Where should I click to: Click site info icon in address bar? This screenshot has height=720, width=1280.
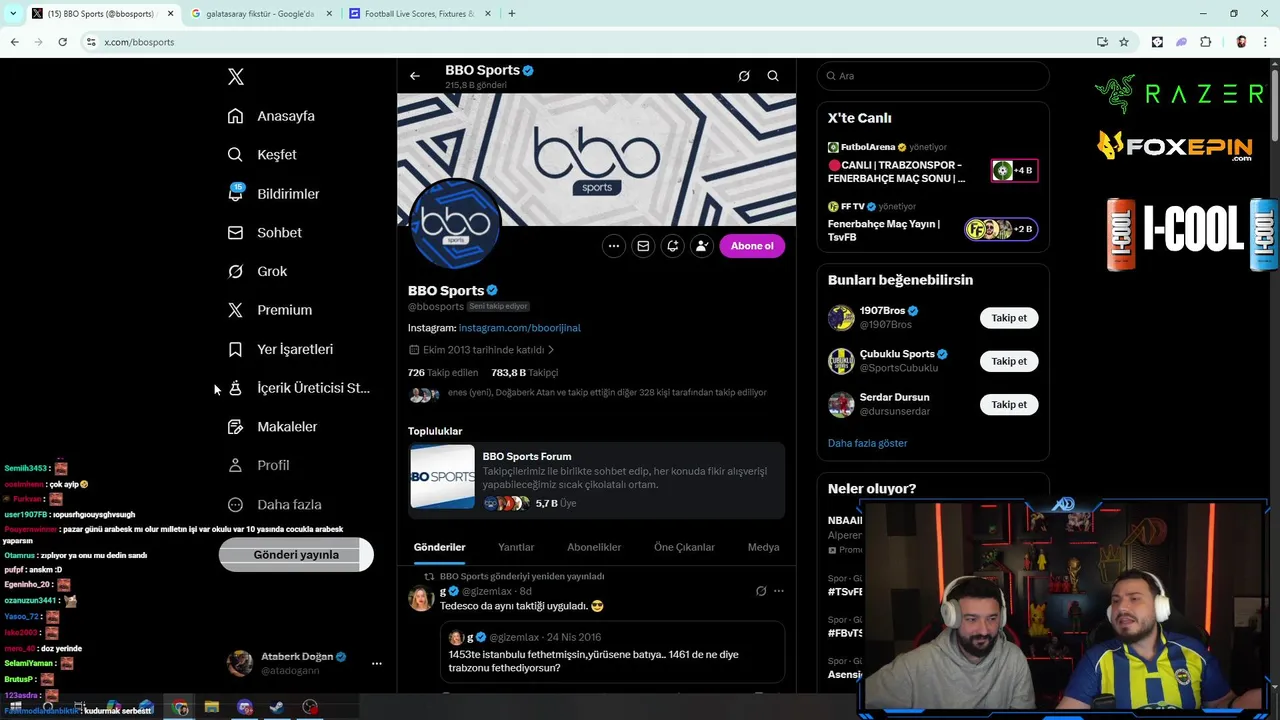91,42
